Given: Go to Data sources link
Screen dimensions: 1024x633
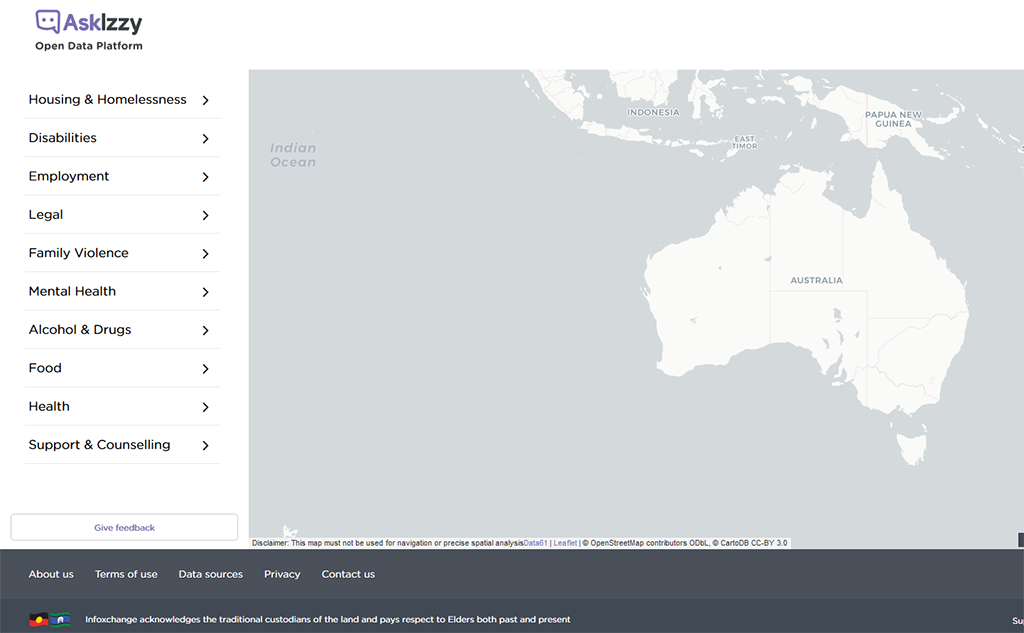Looking at the screenshot, I should 210,574.
